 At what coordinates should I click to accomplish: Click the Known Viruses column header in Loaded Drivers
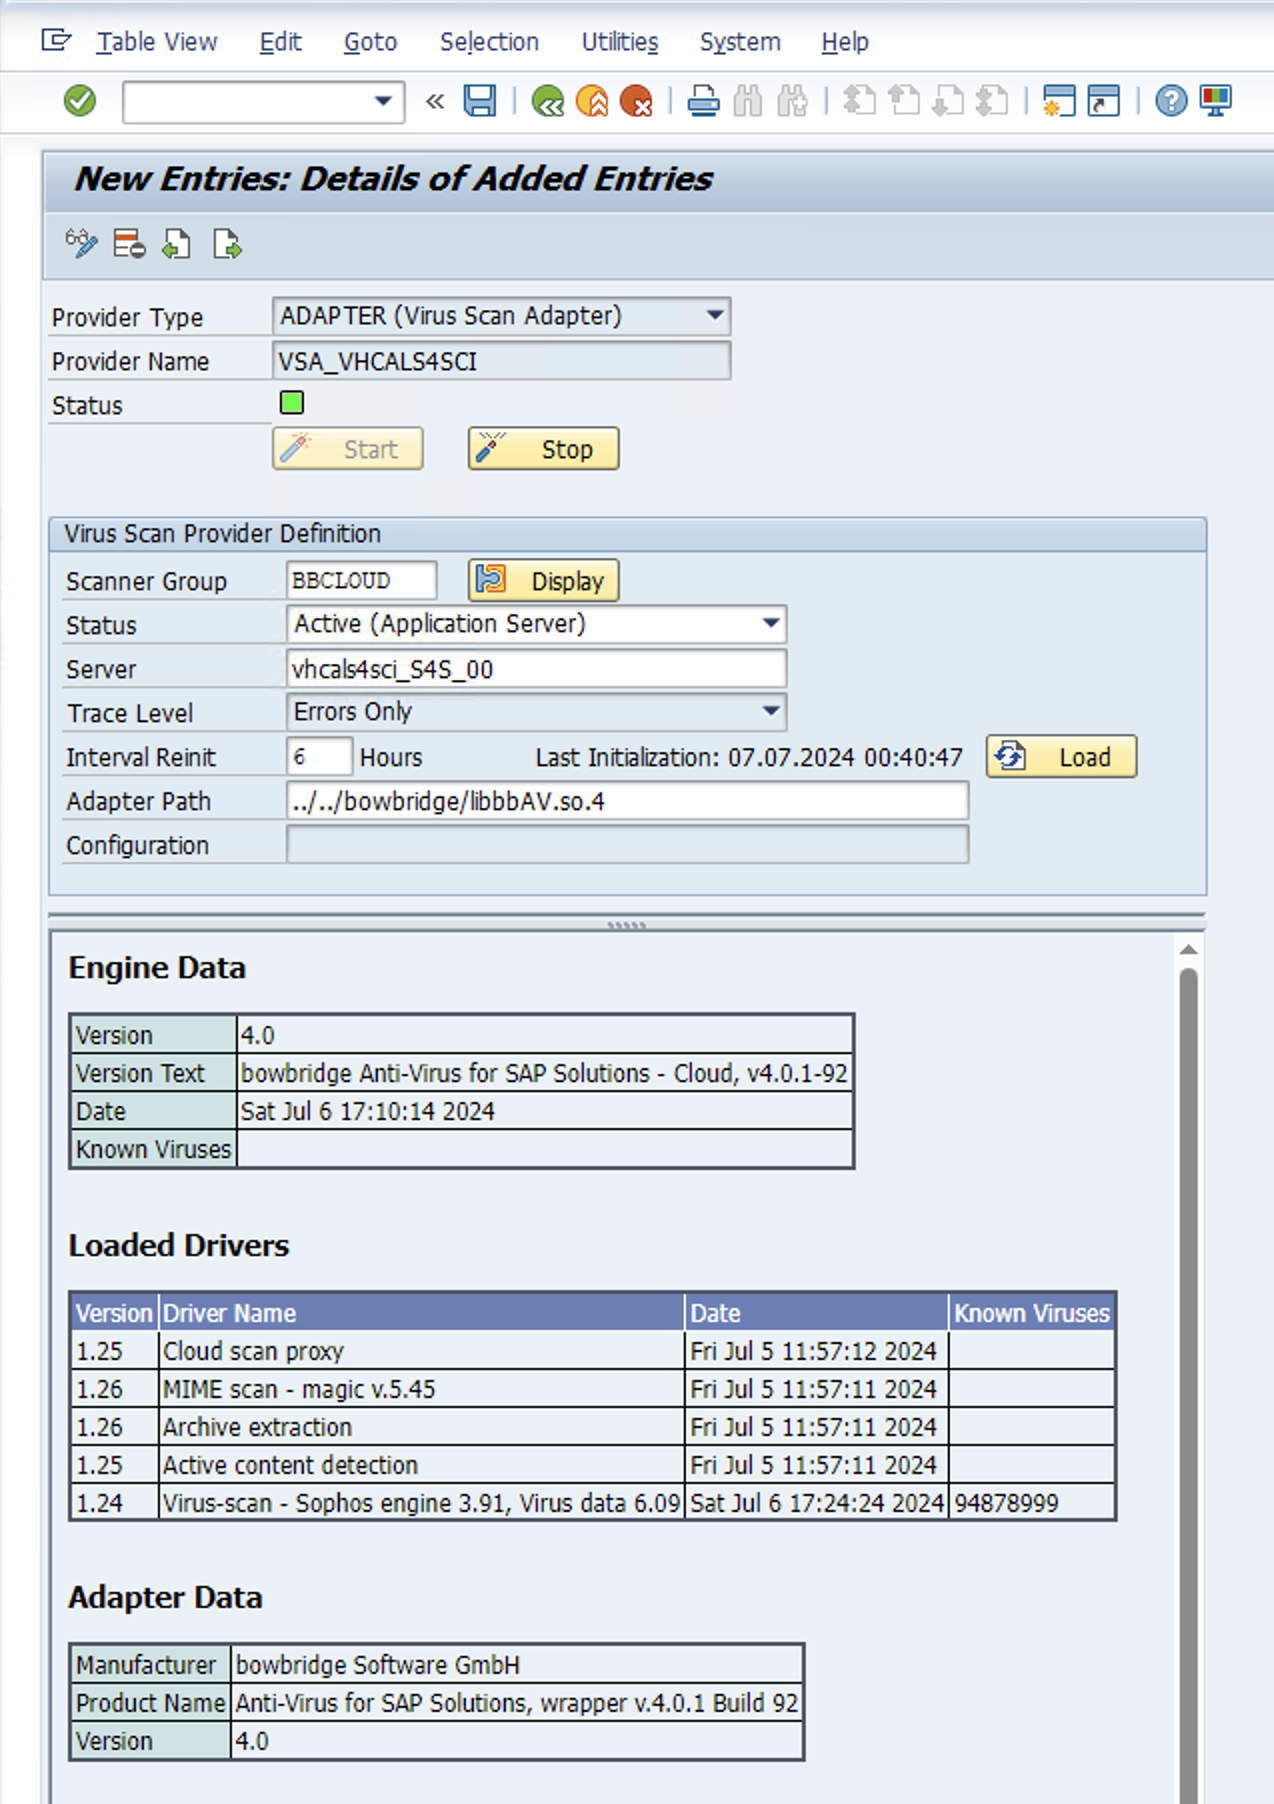click(1031, 1313)
